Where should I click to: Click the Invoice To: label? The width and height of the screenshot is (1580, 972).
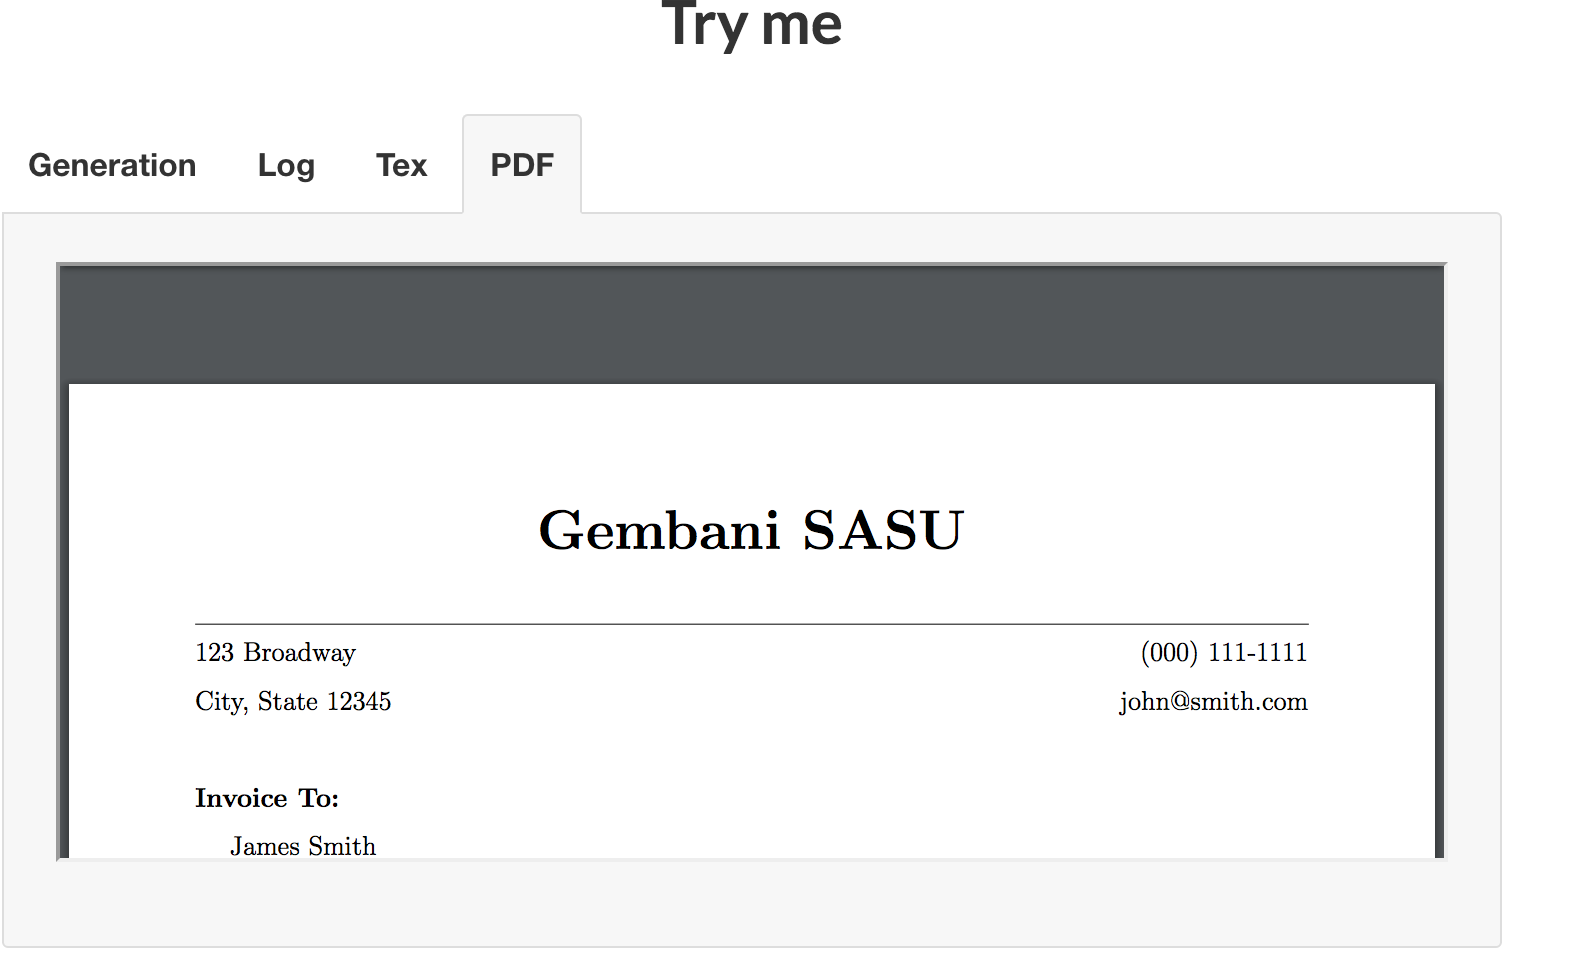point(267,798)
